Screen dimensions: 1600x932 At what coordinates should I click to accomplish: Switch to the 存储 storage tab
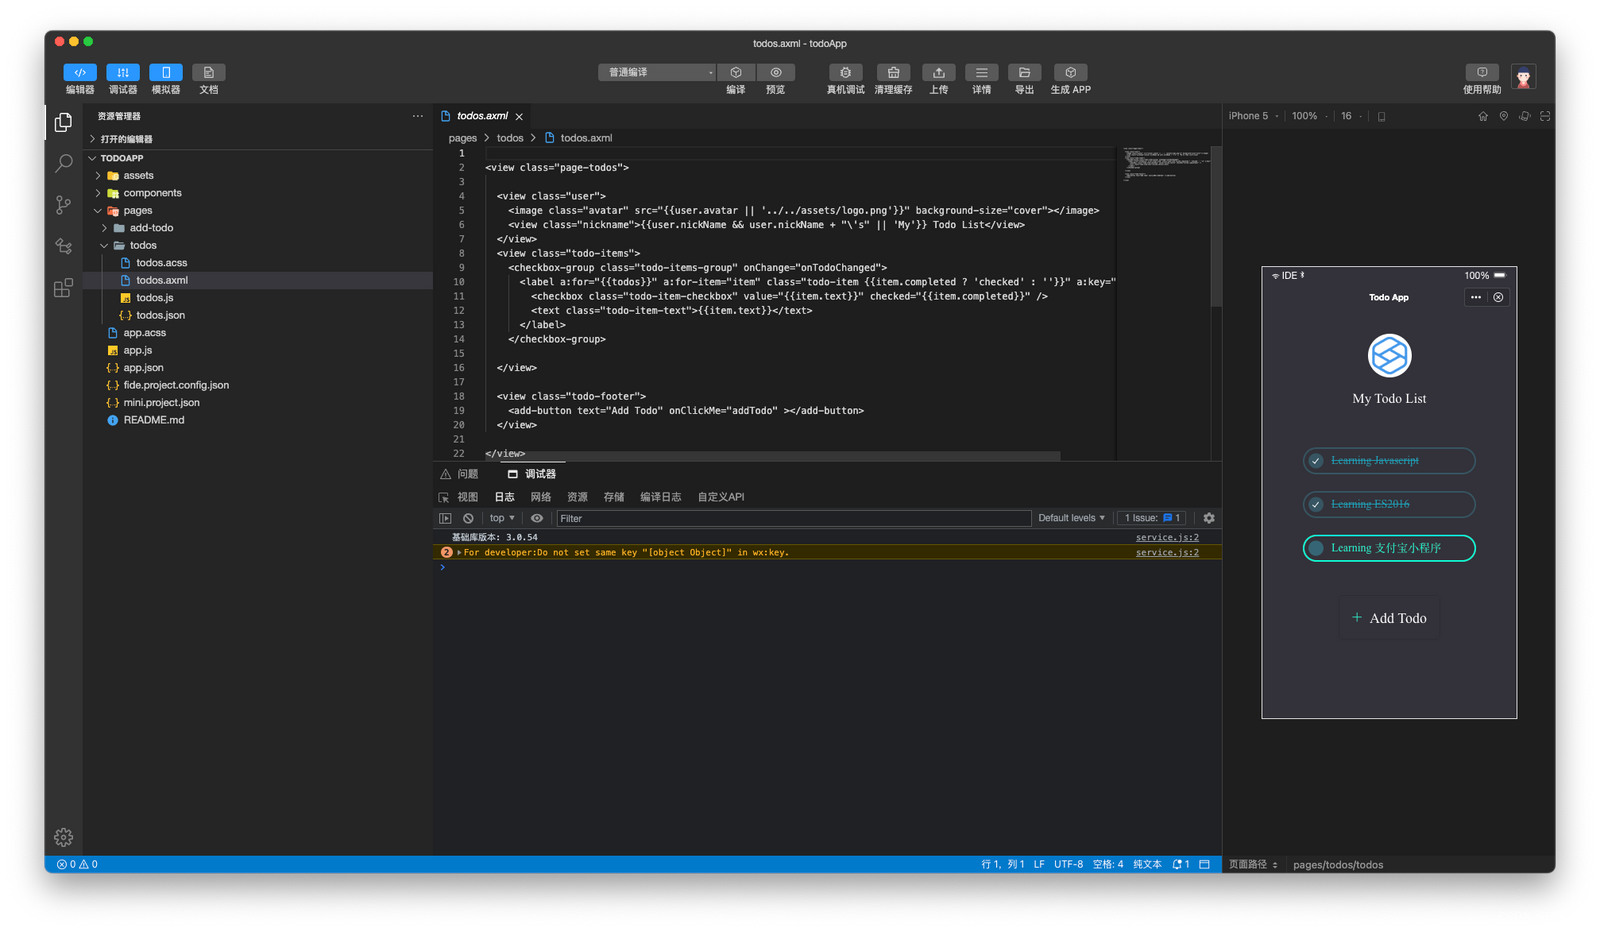click(x=614, y=497)
